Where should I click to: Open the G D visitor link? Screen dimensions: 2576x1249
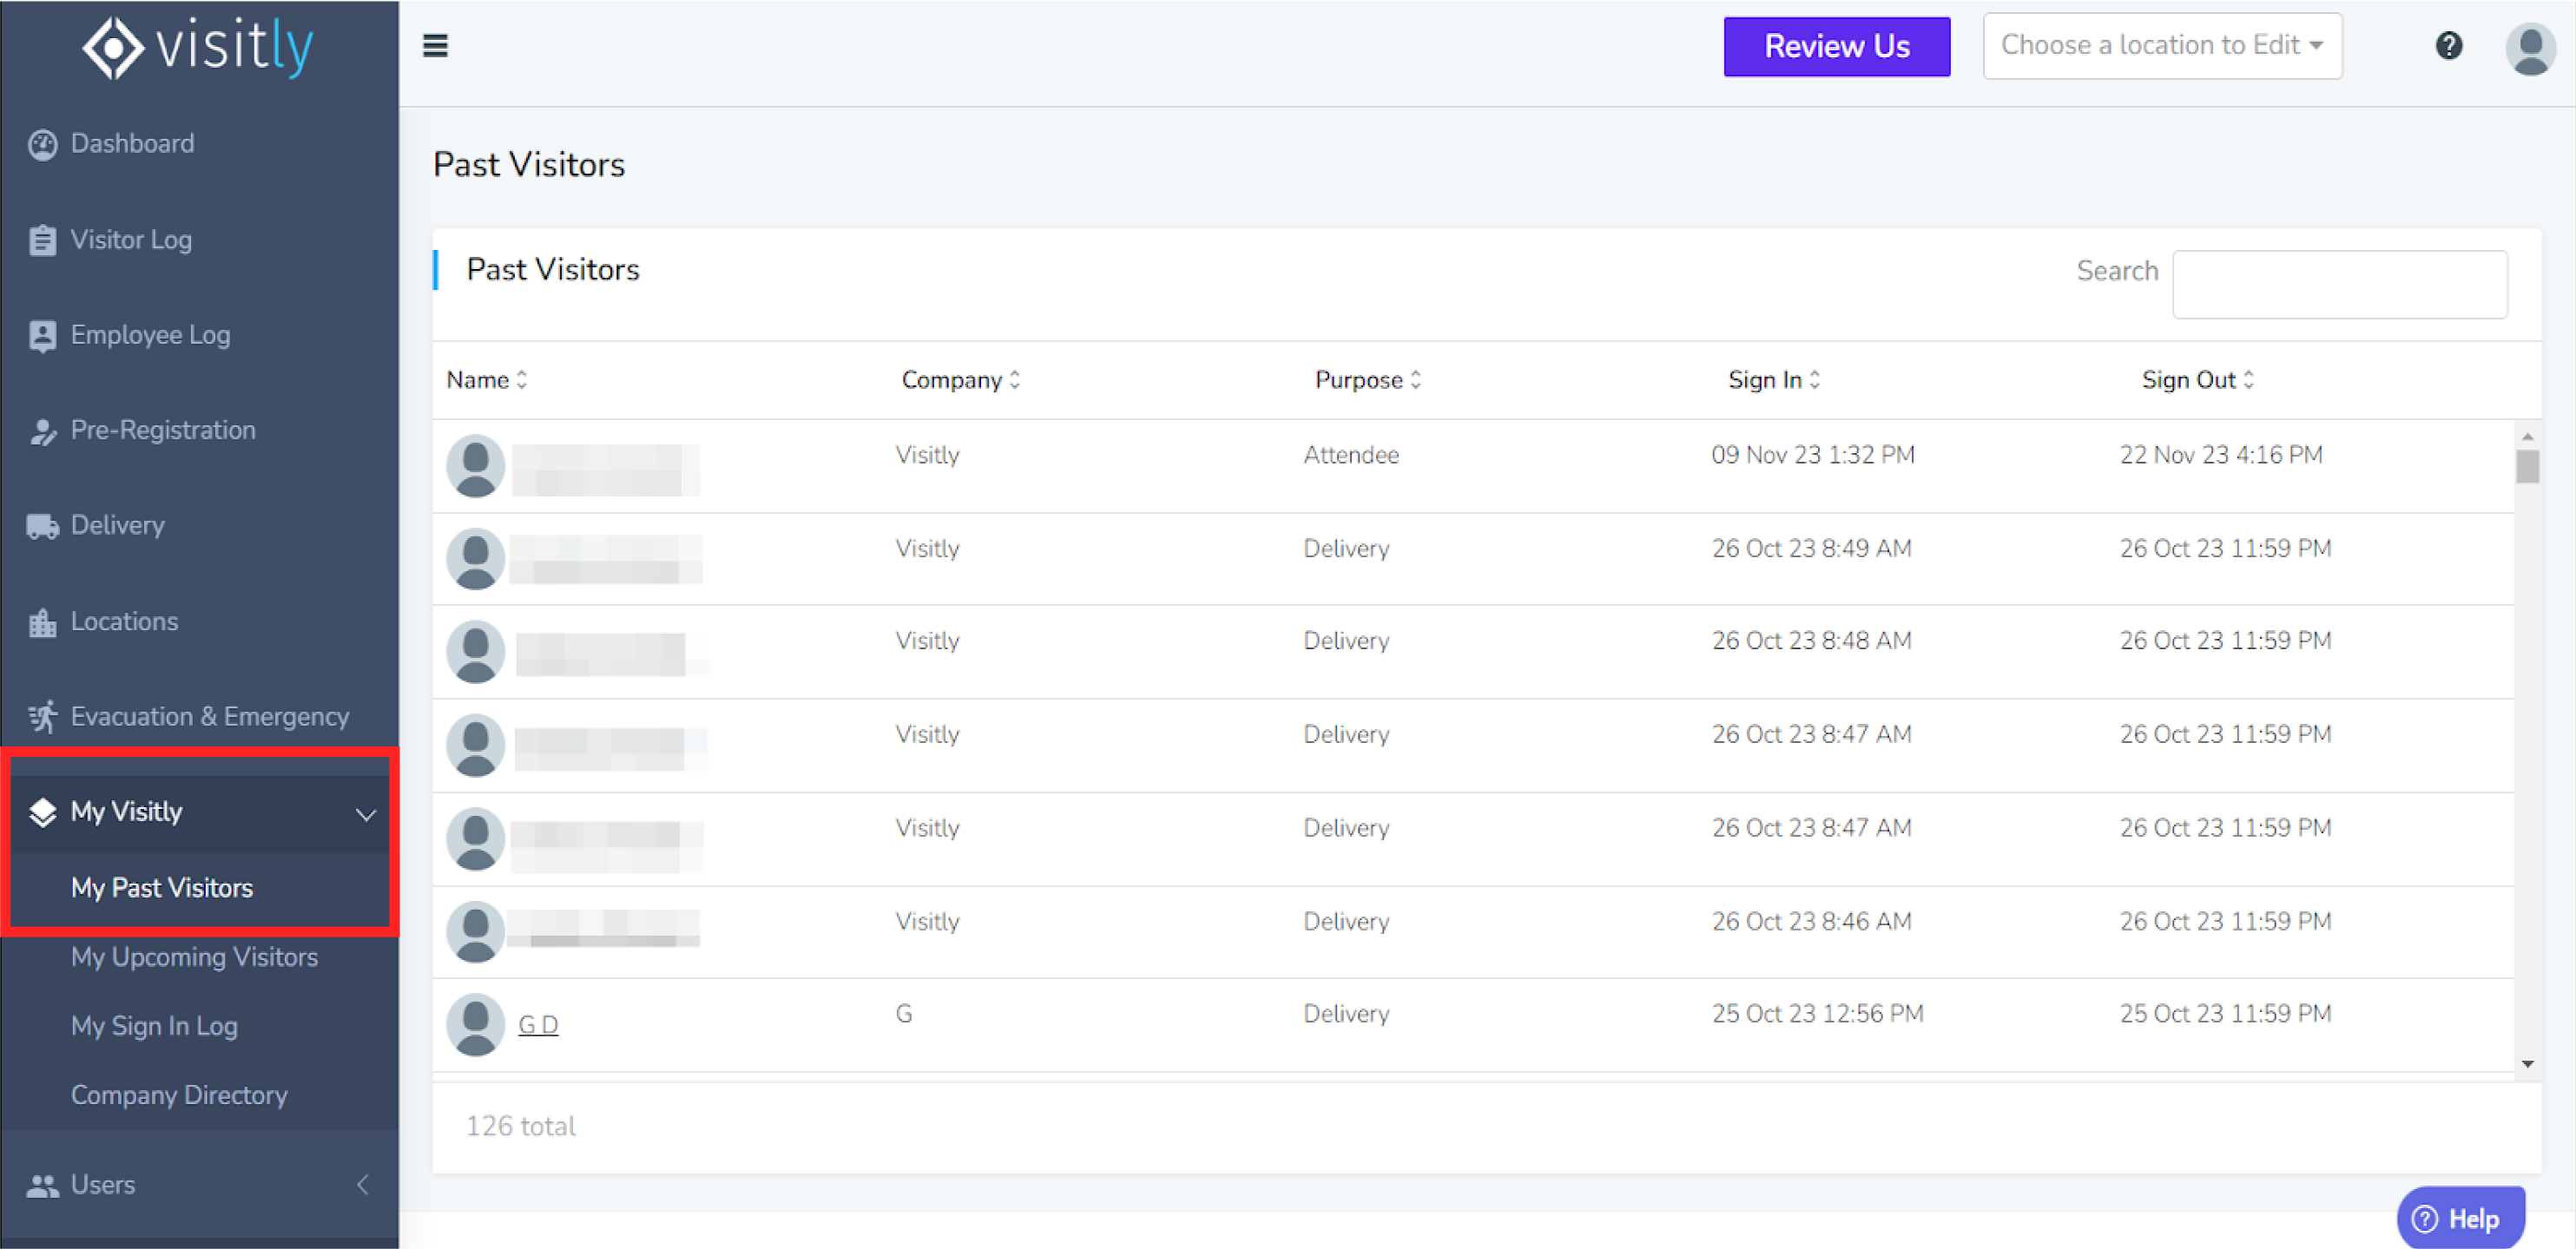[537, 1025]
